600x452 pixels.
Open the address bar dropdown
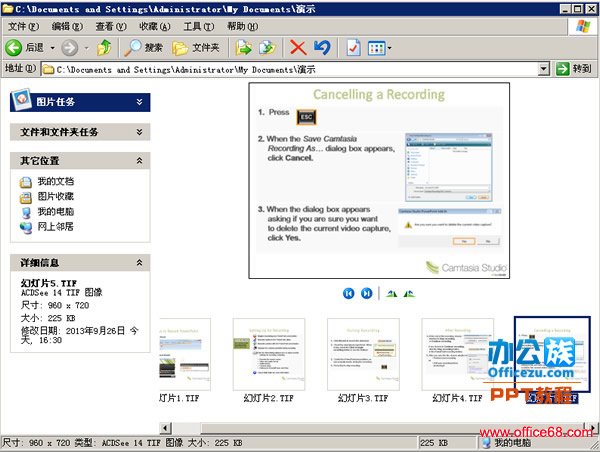544,69
